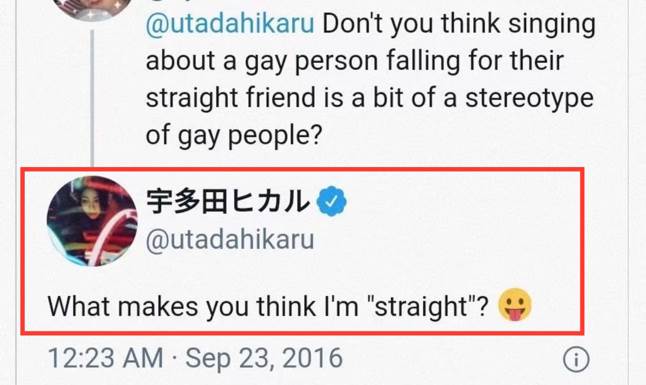The height and width of the screenshot is (385, 646).
Task: Click the info icon beside the timestamp
Action: [x=576, y=359]
